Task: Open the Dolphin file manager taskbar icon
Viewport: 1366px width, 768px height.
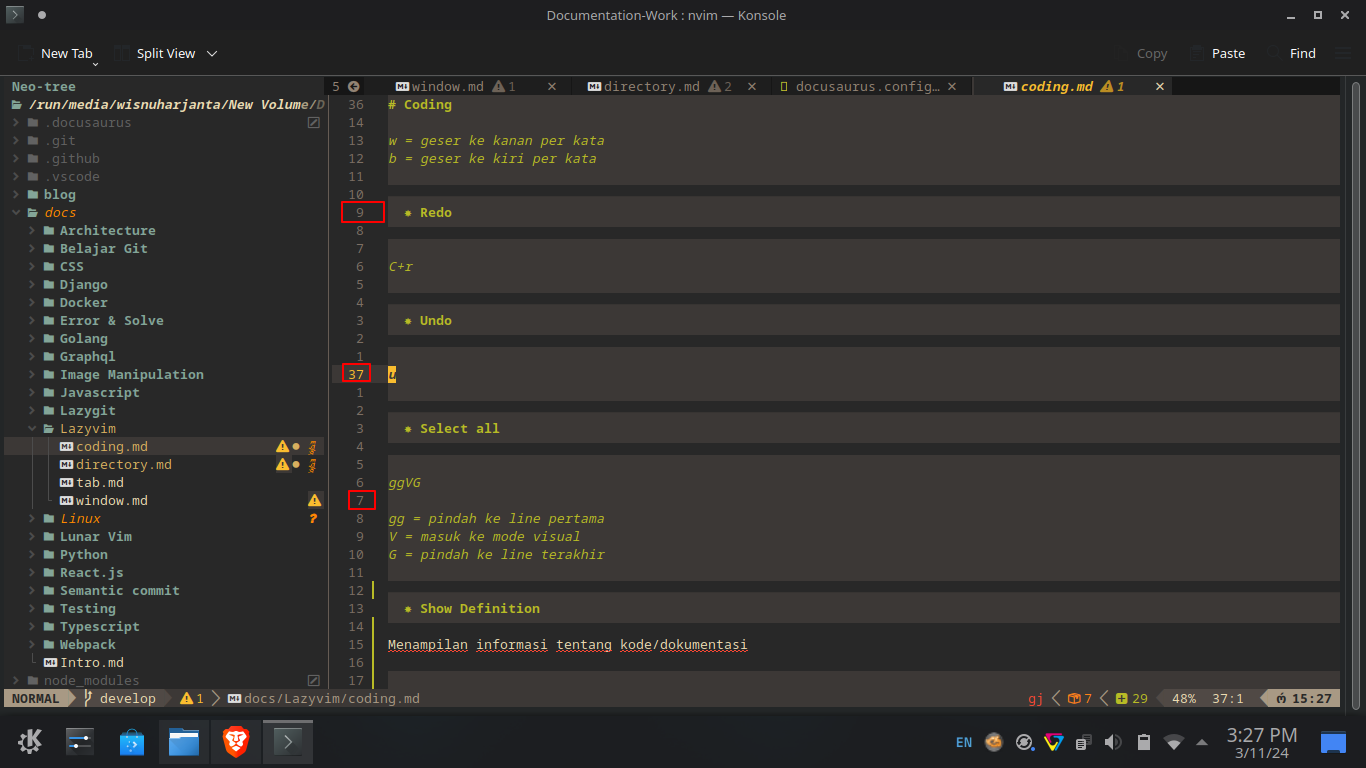Action: point(183,741)
